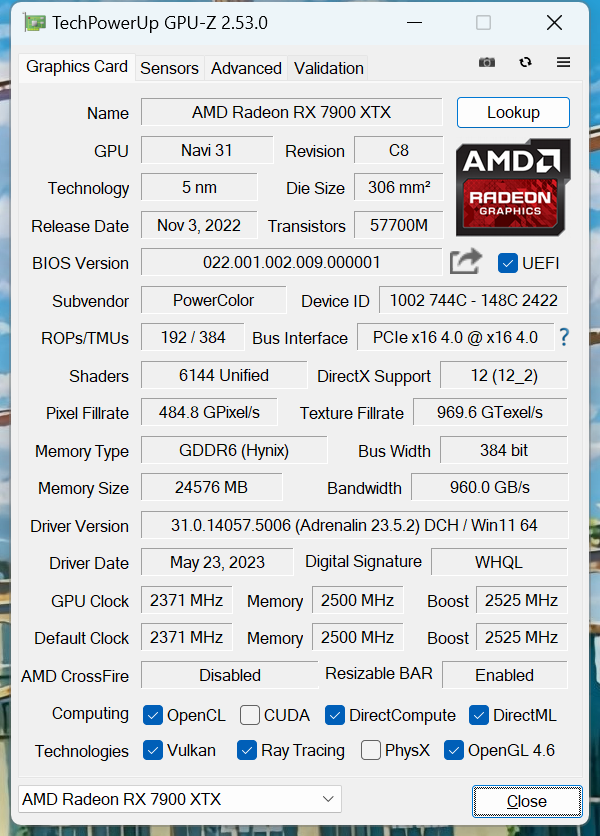Toggle the Ray Tracing checkbox
Viewport: 600px width, 836px height.
pyautogui.click(x=247, y=750)
